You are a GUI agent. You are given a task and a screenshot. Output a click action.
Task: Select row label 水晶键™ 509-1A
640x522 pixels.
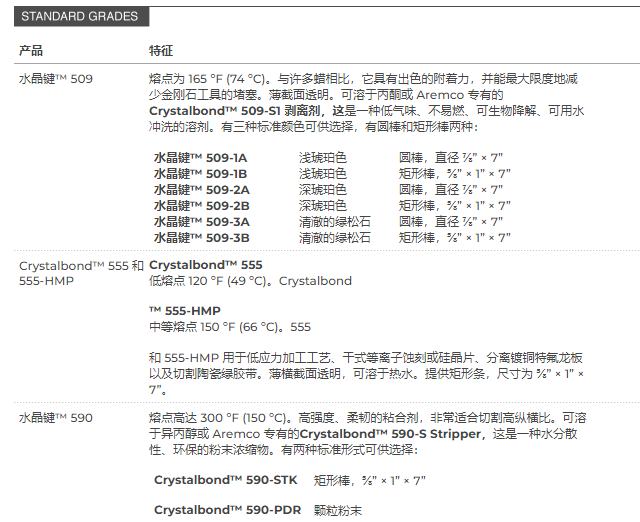(x=200, y=158)
